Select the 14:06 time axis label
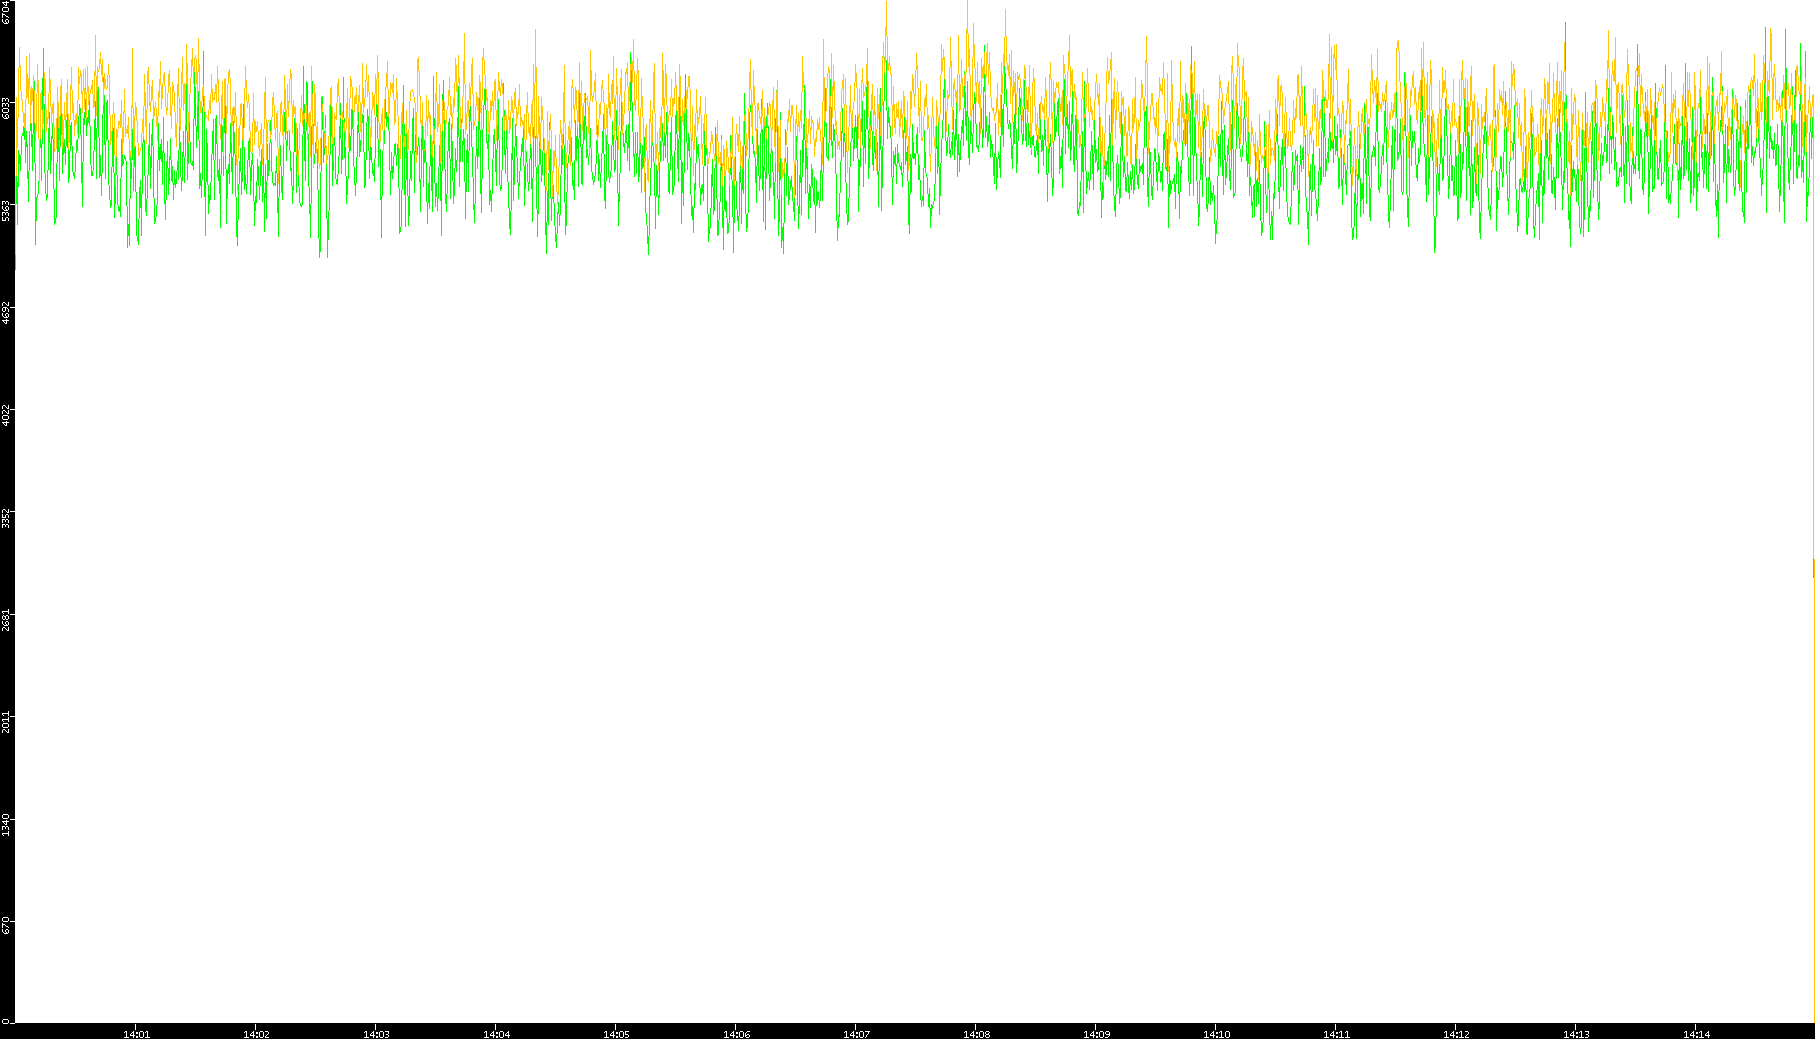The height and width of the screenshot is (1039, 1815). pos(736,1033)
